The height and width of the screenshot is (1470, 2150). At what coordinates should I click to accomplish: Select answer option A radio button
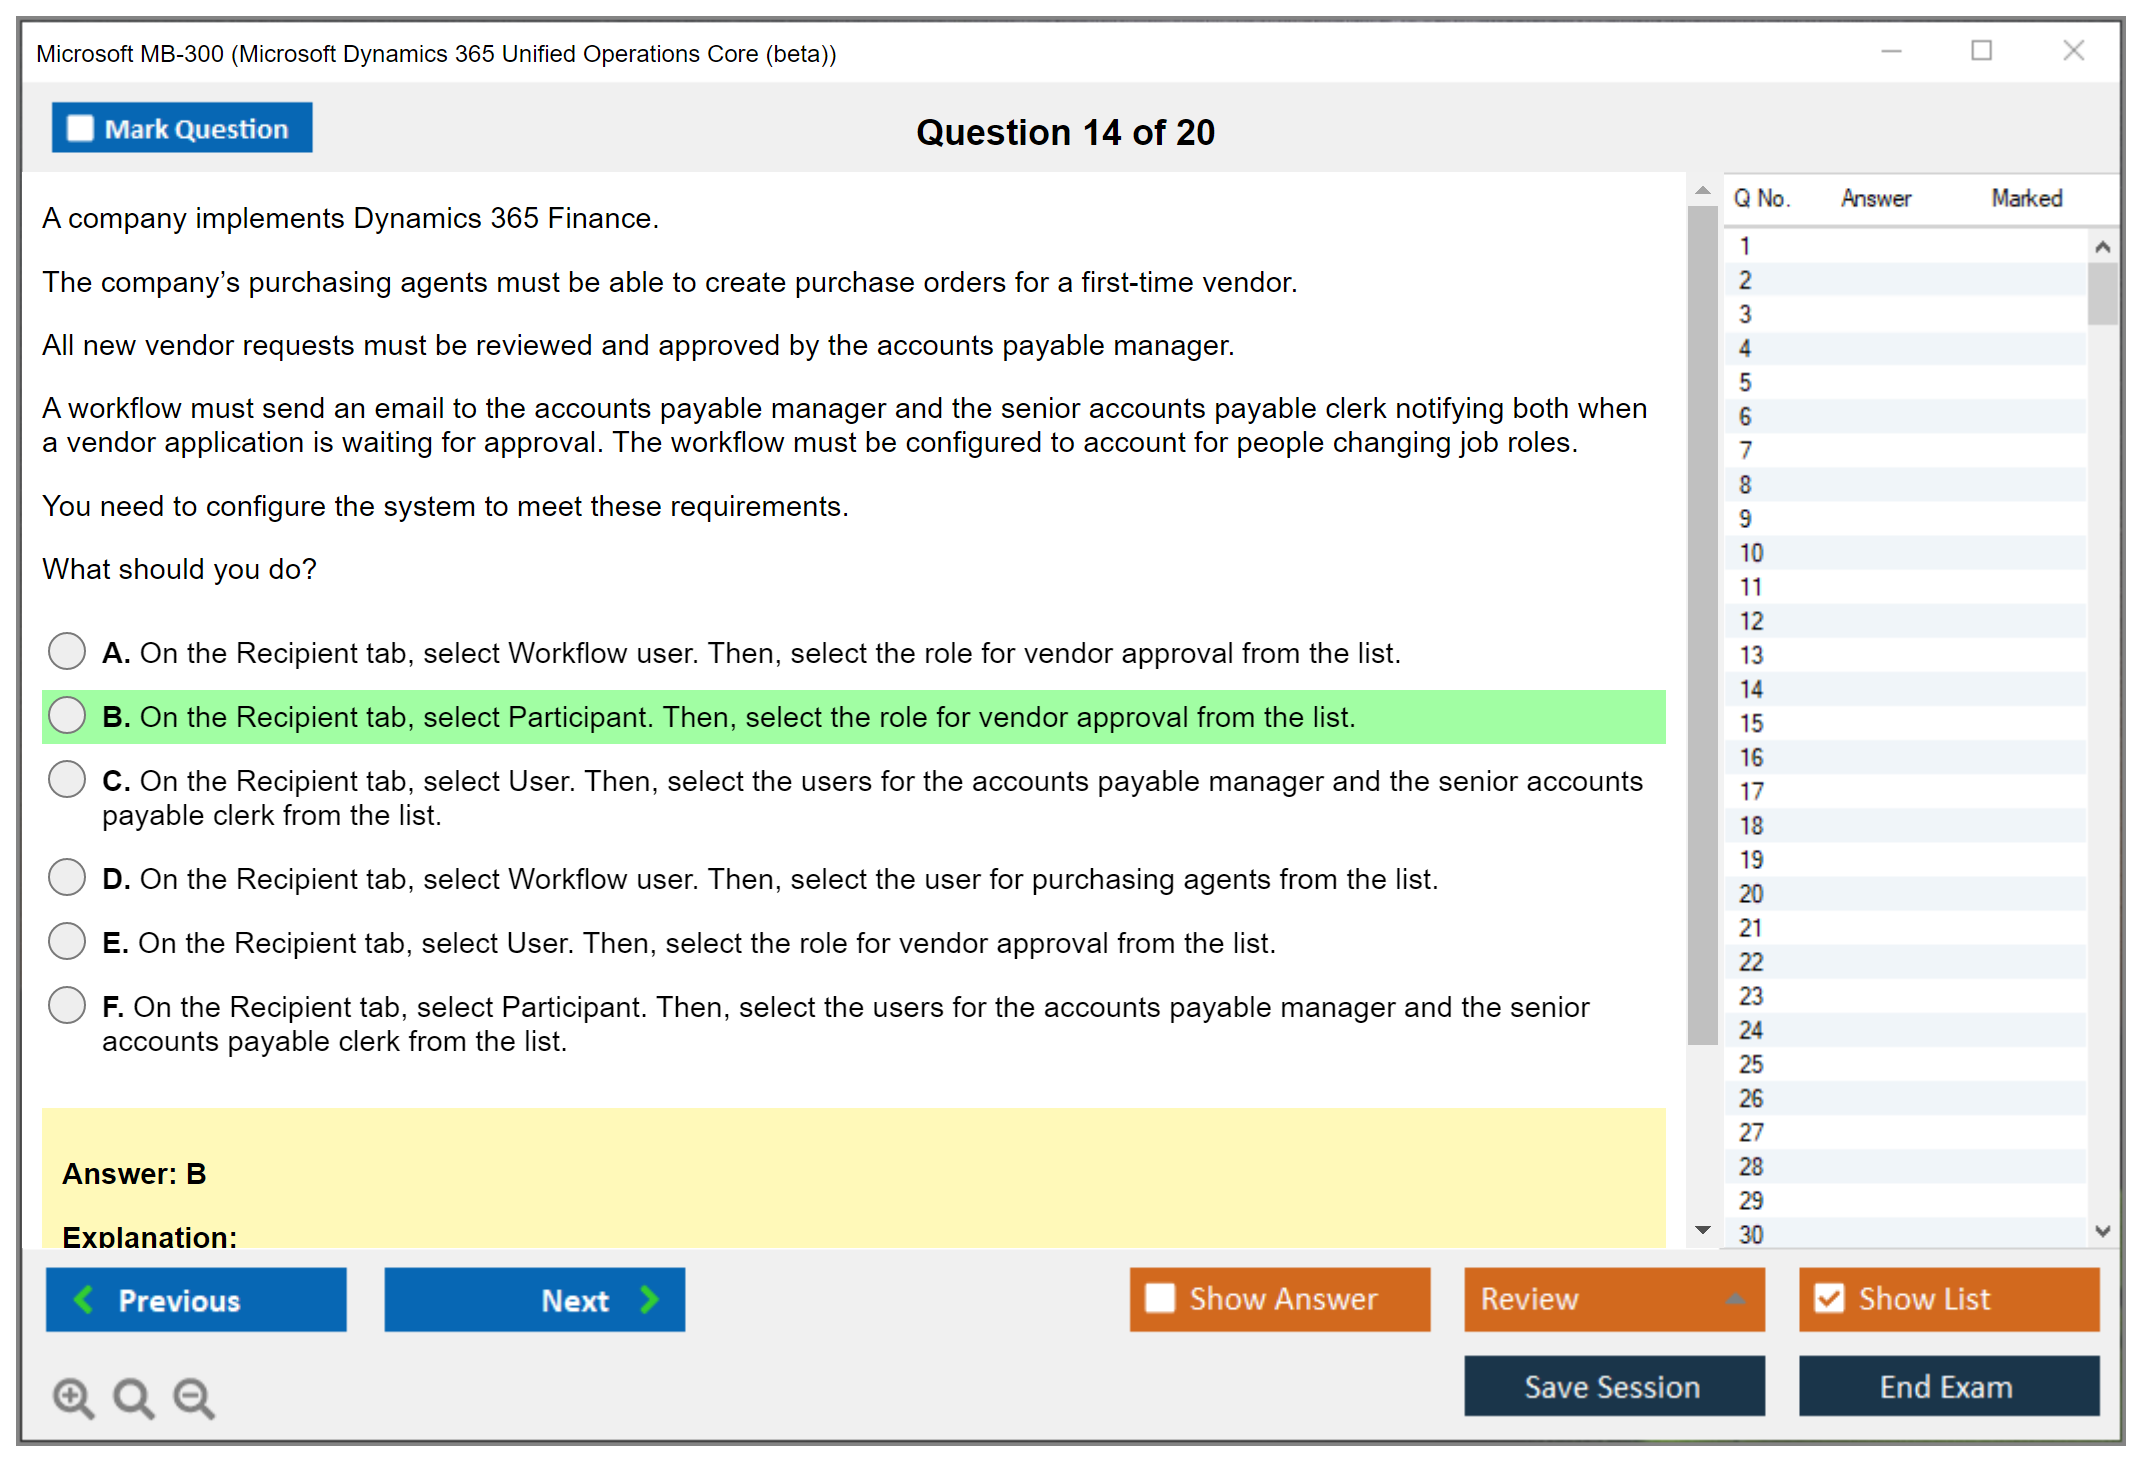coord(67,651)
